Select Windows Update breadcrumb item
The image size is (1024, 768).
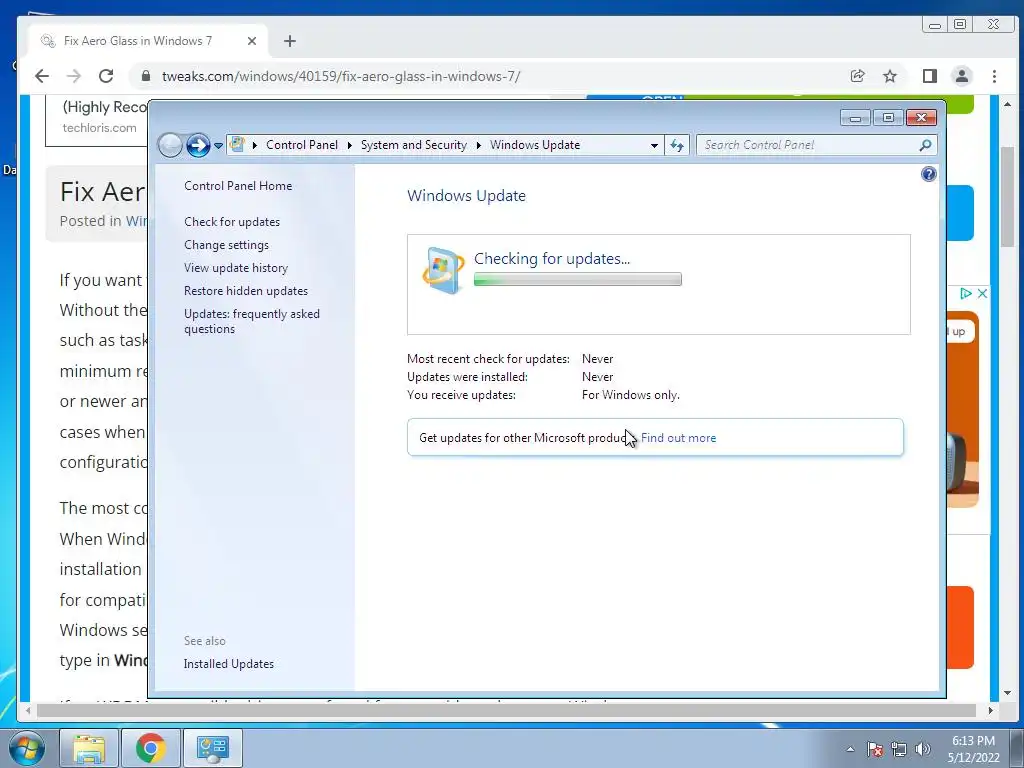tap(535, 145)
